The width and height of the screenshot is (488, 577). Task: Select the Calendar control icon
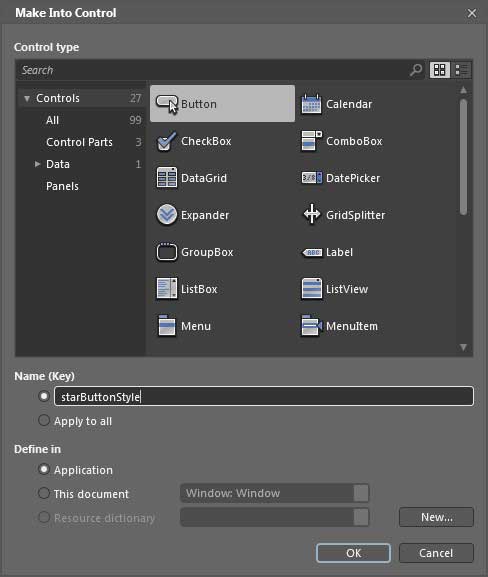(311, 104)
